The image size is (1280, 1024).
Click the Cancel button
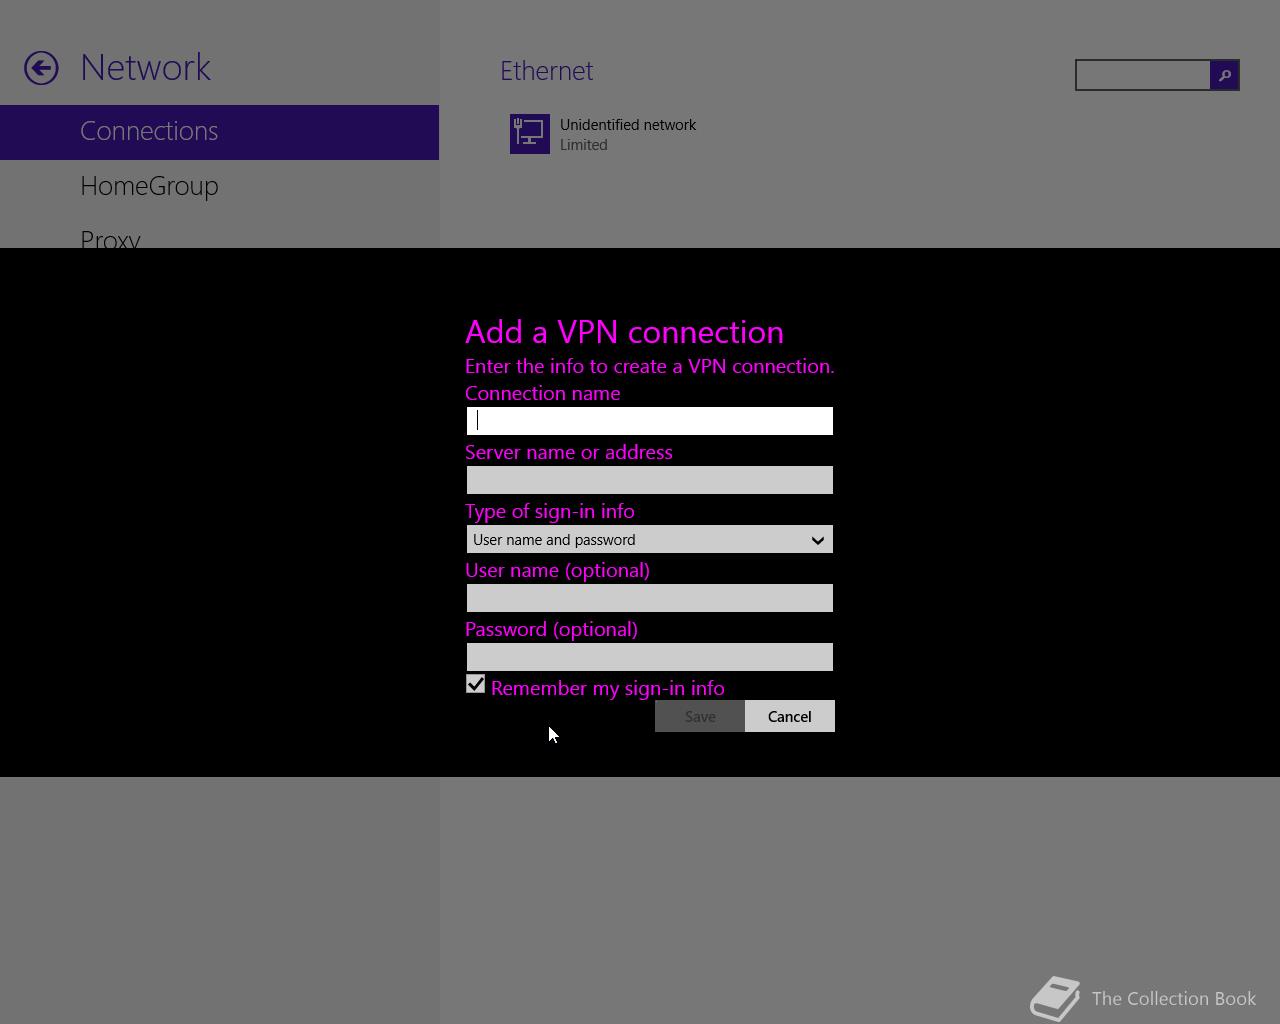point(790,716)
